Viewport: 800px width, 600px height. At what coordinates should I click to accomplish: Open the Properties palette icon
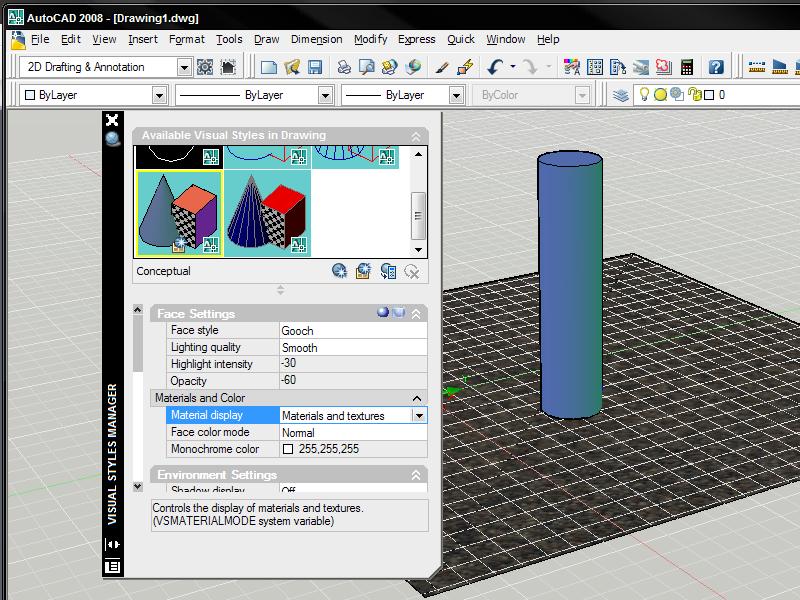click(571, 67)
